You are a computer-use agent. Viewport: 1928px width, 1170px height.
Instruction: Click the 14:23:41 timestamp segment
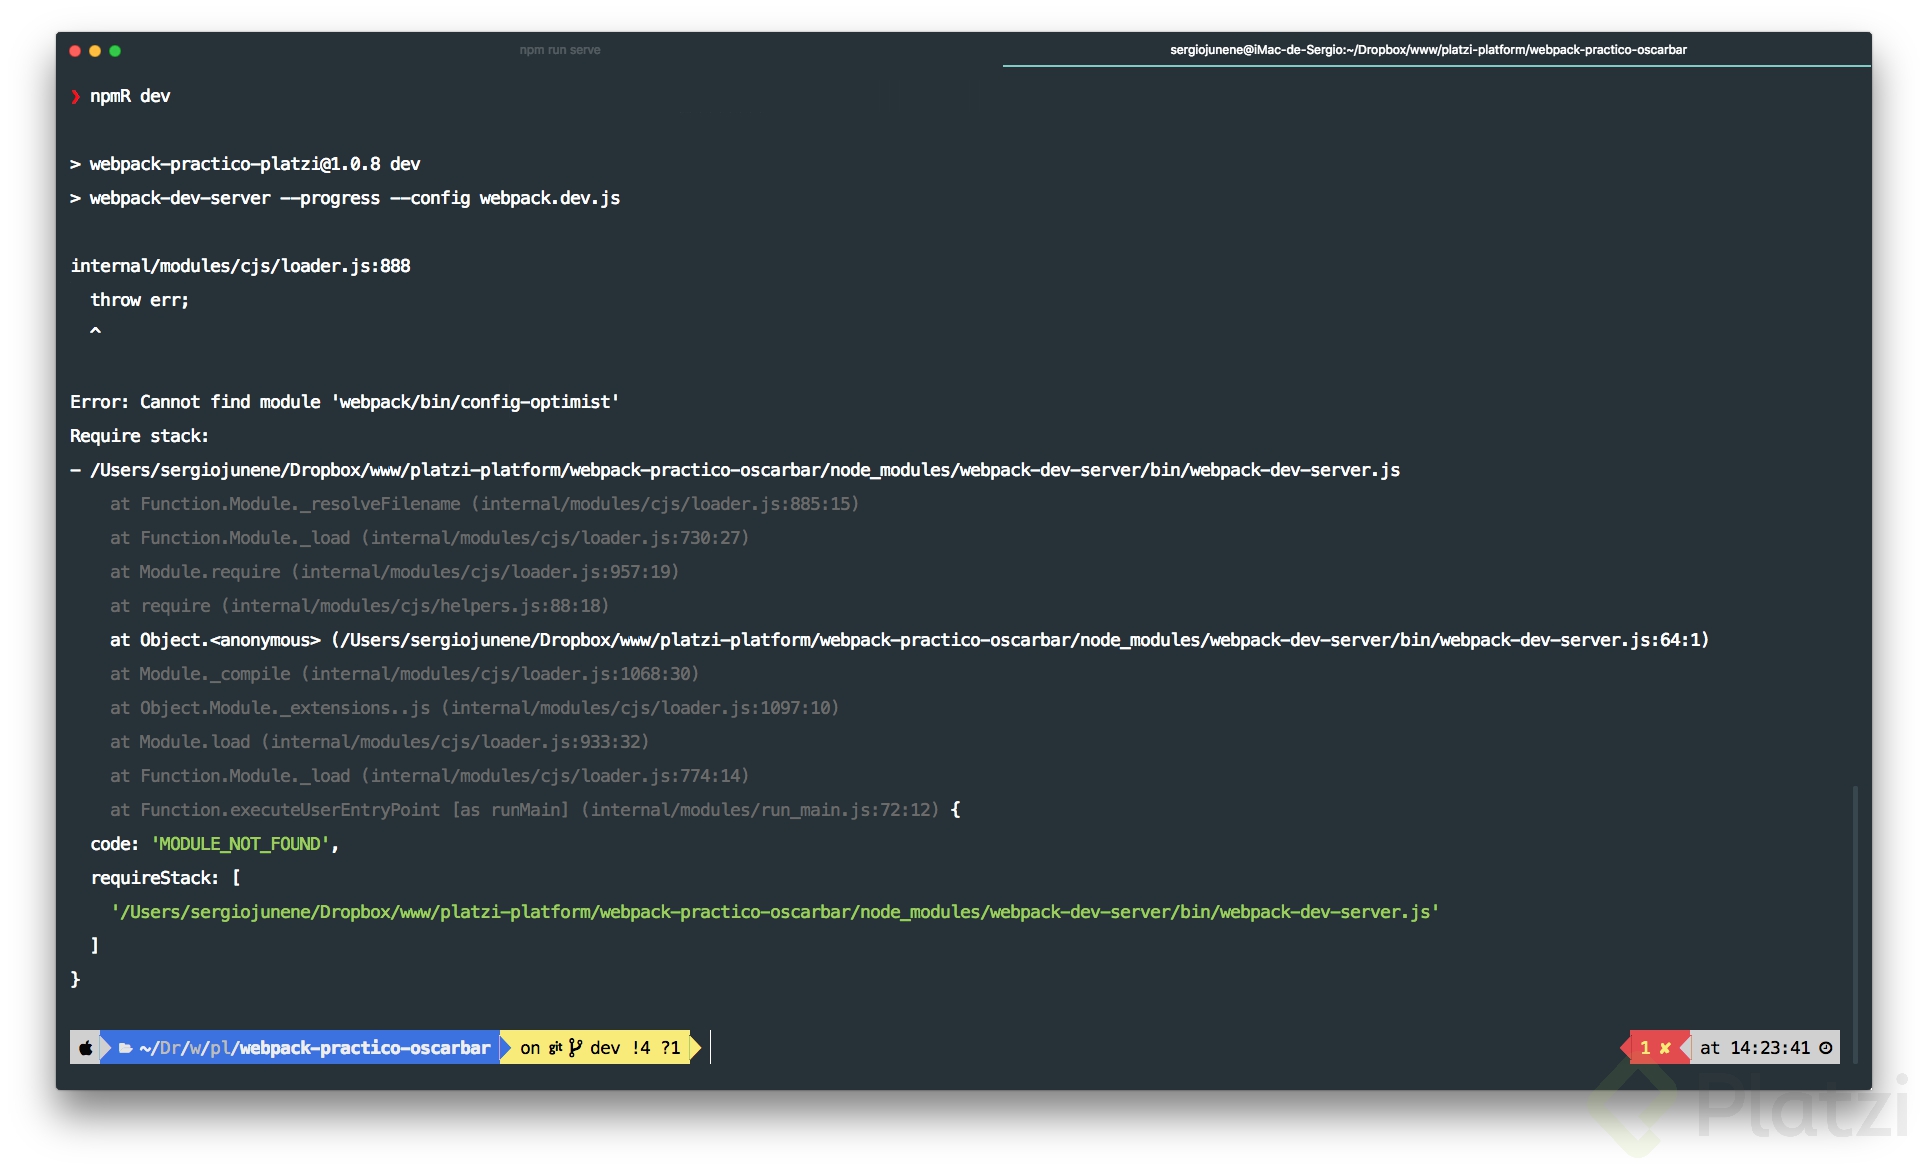(1770, 1048)
